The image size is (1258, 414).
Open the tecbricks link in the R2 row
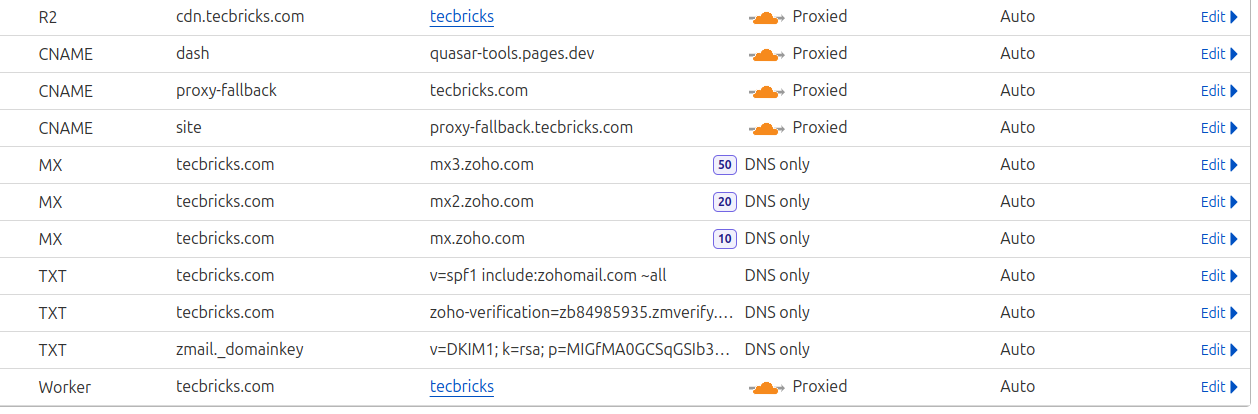pyautogui.click(x=461, y=17)
